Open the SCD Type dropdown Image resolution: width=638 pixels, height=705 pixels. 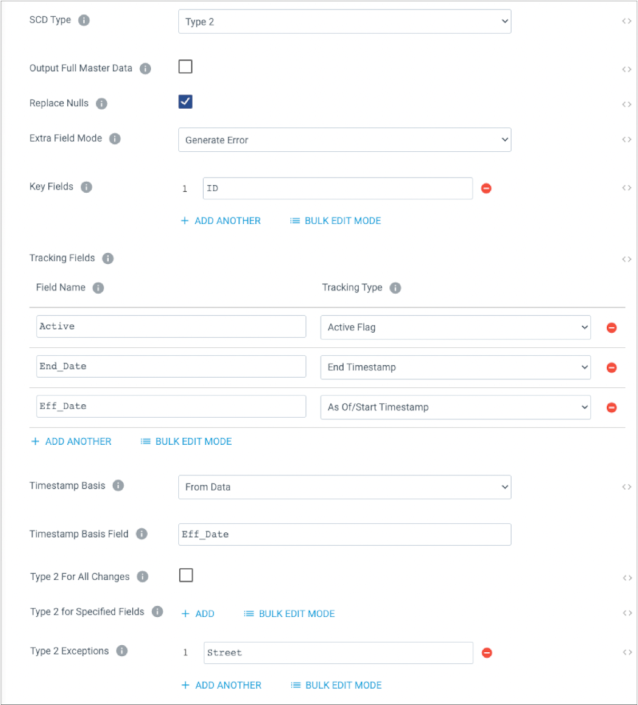(344, 22)
